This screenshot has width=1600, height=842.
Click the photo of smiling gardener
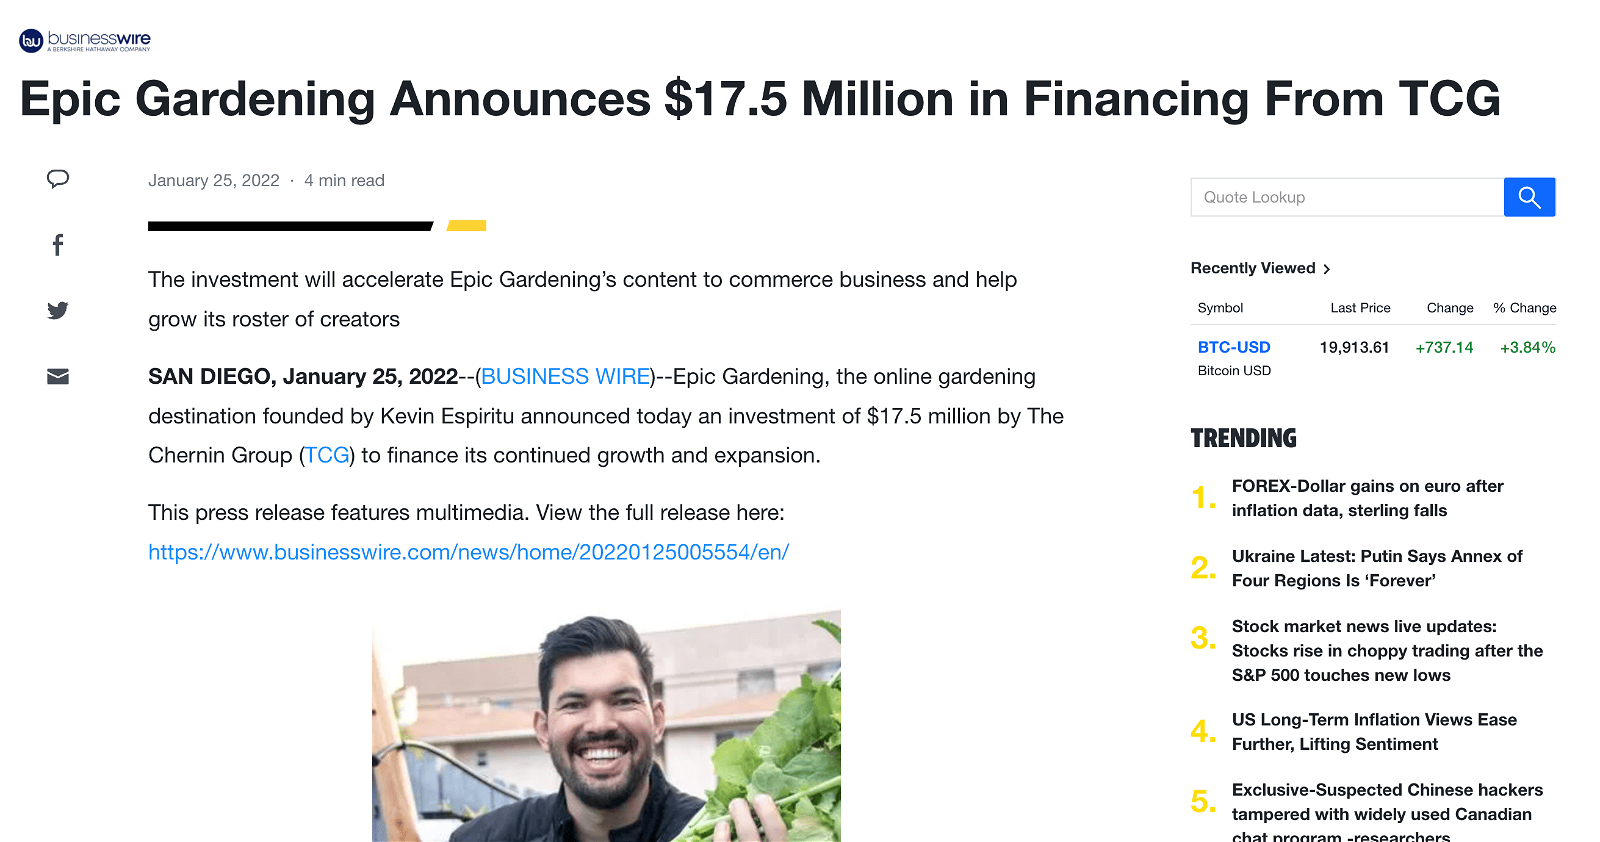click(606, 726)
